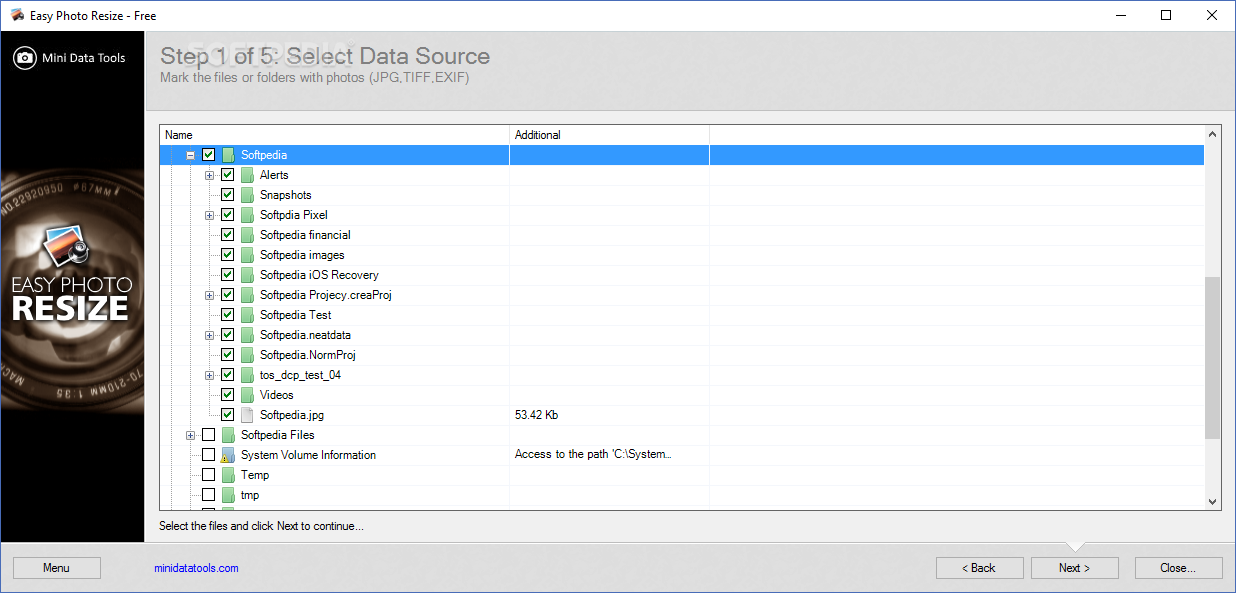Click the Softpedia.NormProj folder icon
1236x593 pixels.
point(247,355)
